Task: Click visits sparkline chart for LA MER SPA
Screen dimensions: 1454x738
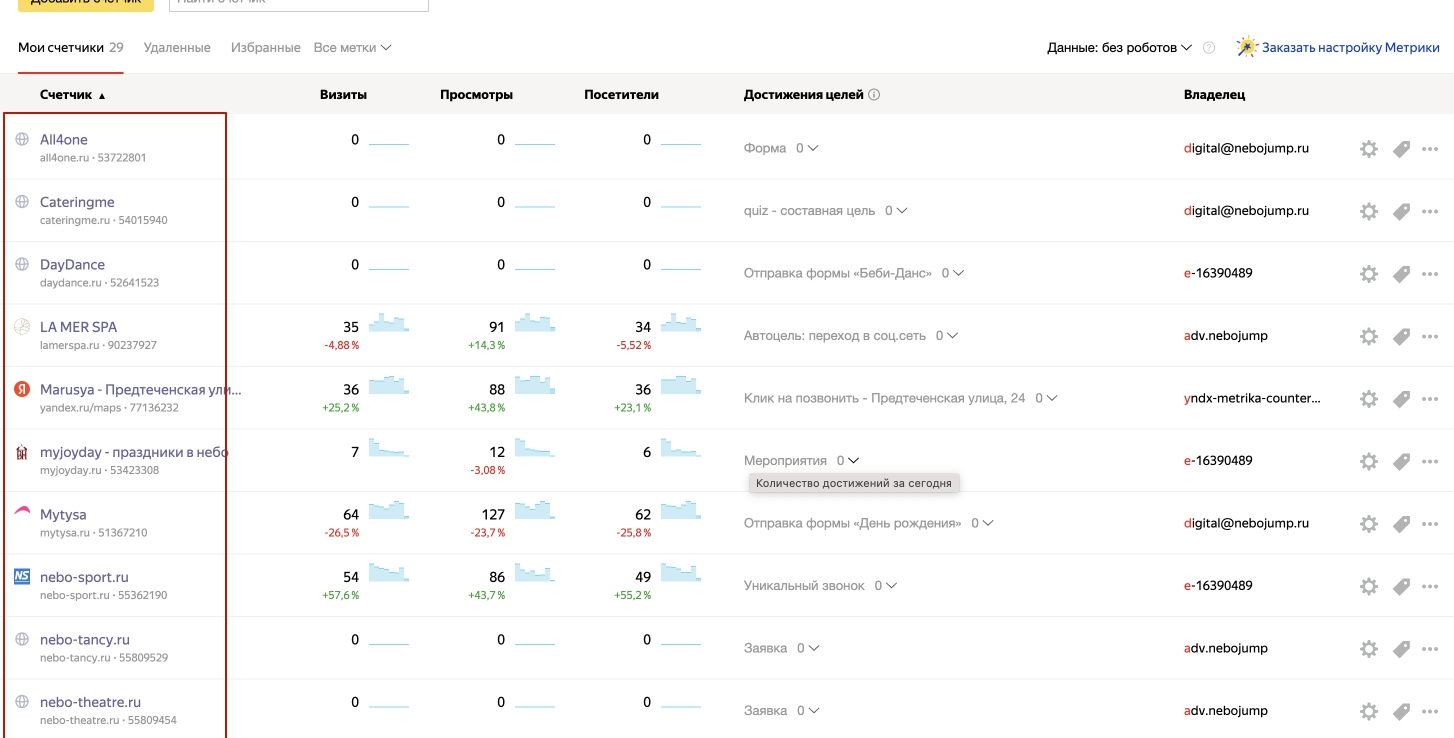Action: coord(389,324)
